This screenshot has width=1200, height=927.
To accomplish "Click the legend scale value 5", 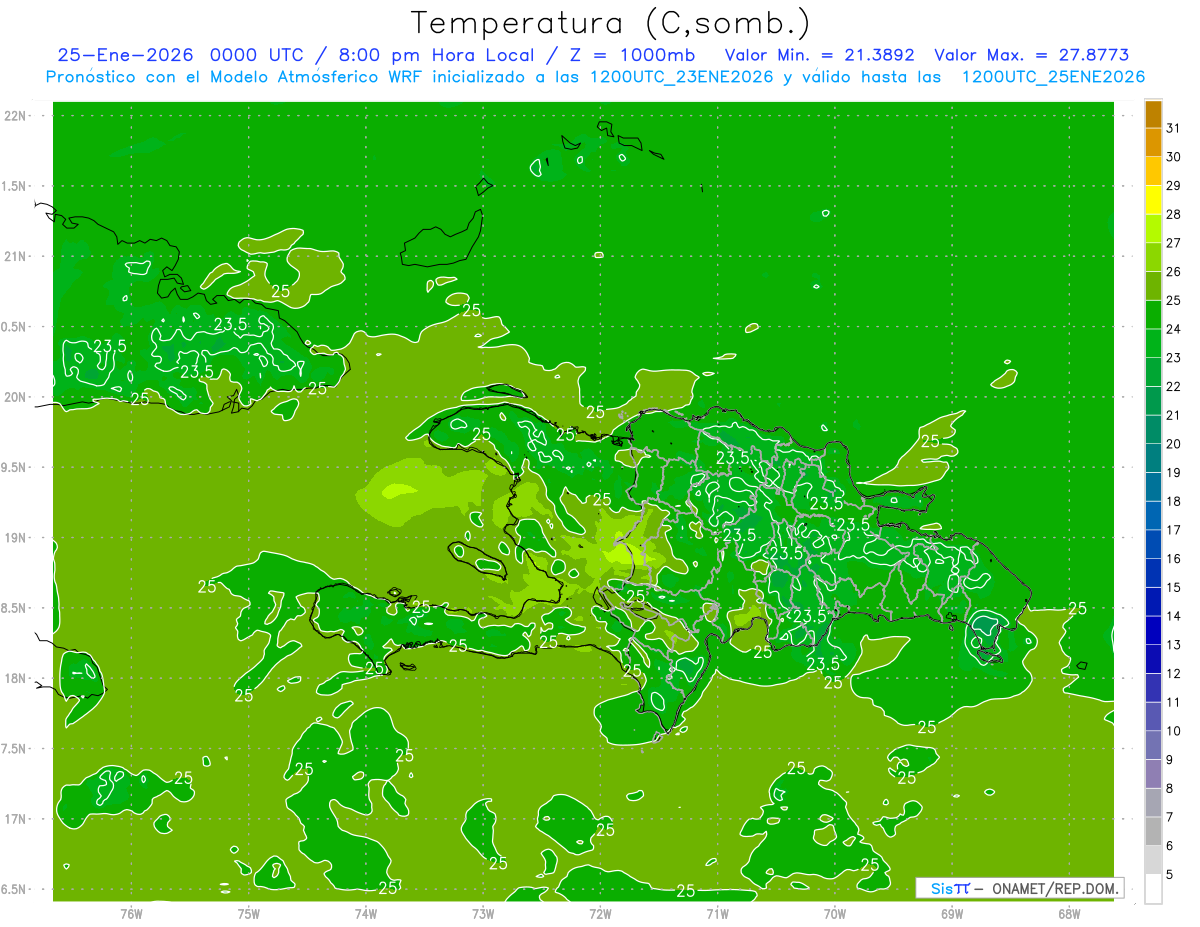I will 1171,875.
